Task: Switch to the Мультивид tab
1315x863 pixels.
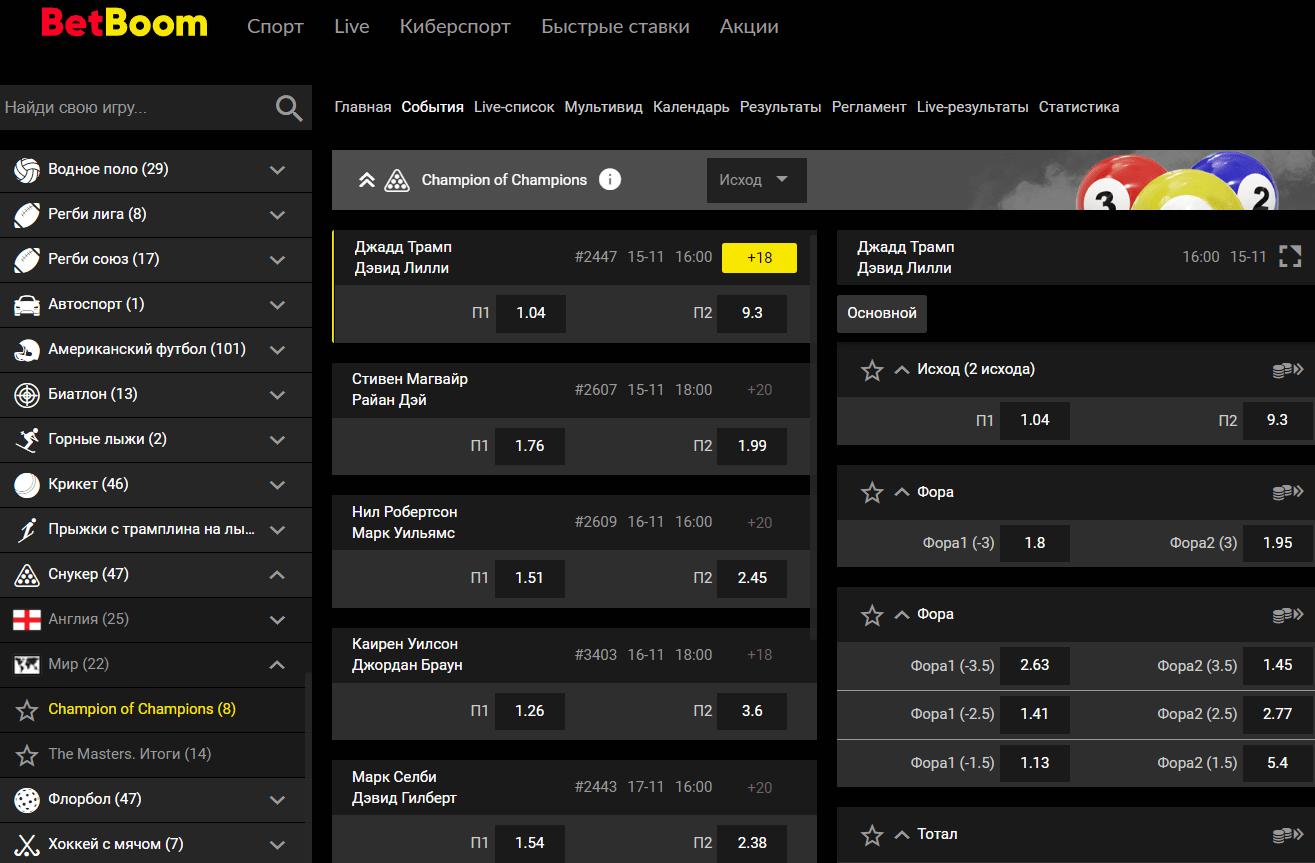Action: (604, 107)
